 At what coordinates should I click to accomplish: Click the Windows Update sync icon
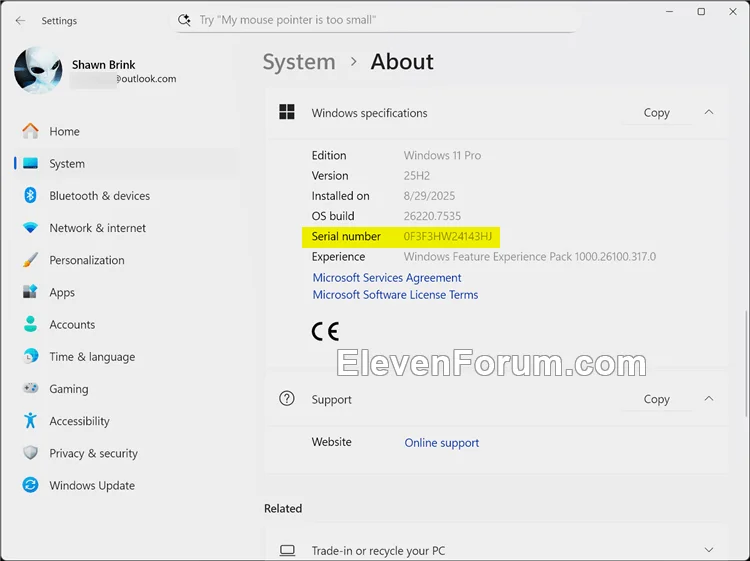pos(30,485)
